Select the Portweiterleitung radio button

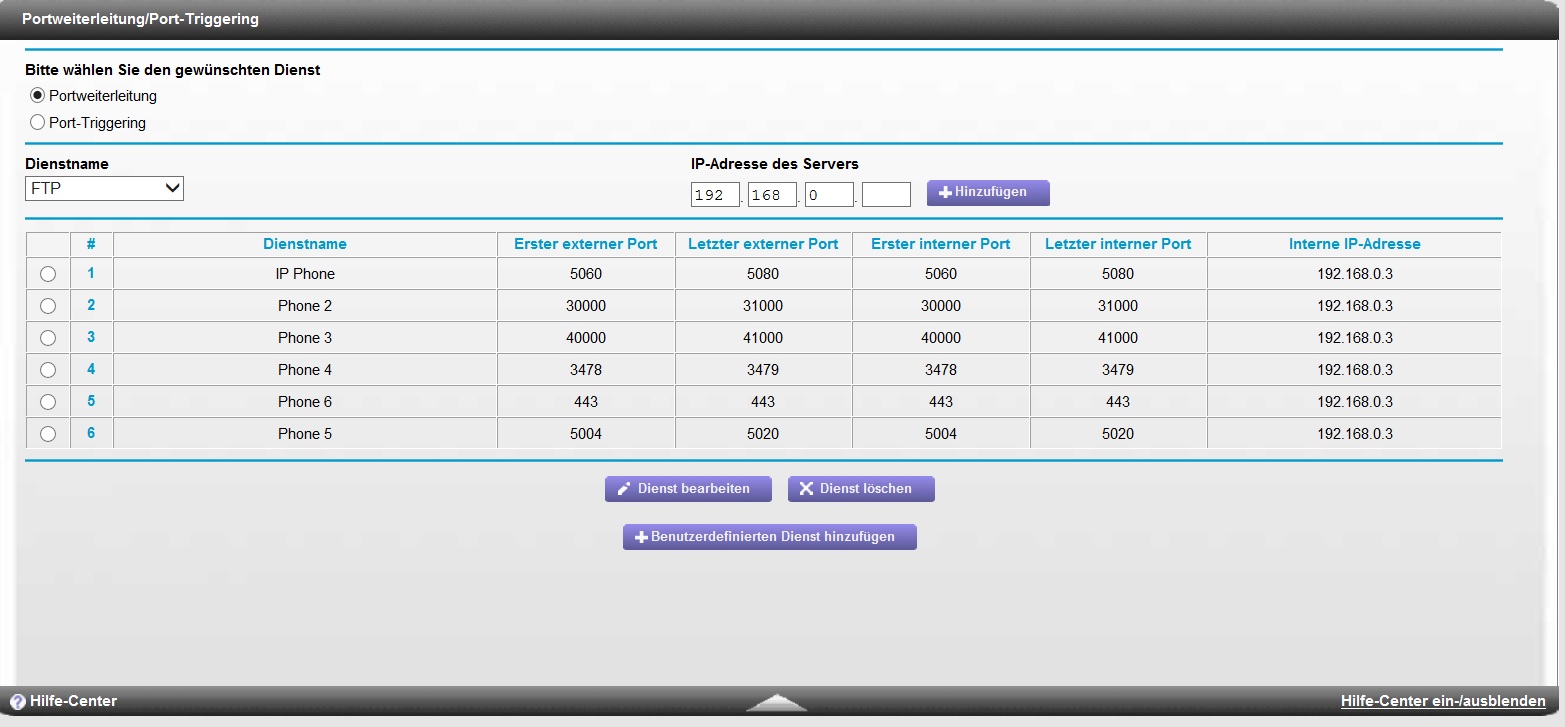[x=38, y=96]
